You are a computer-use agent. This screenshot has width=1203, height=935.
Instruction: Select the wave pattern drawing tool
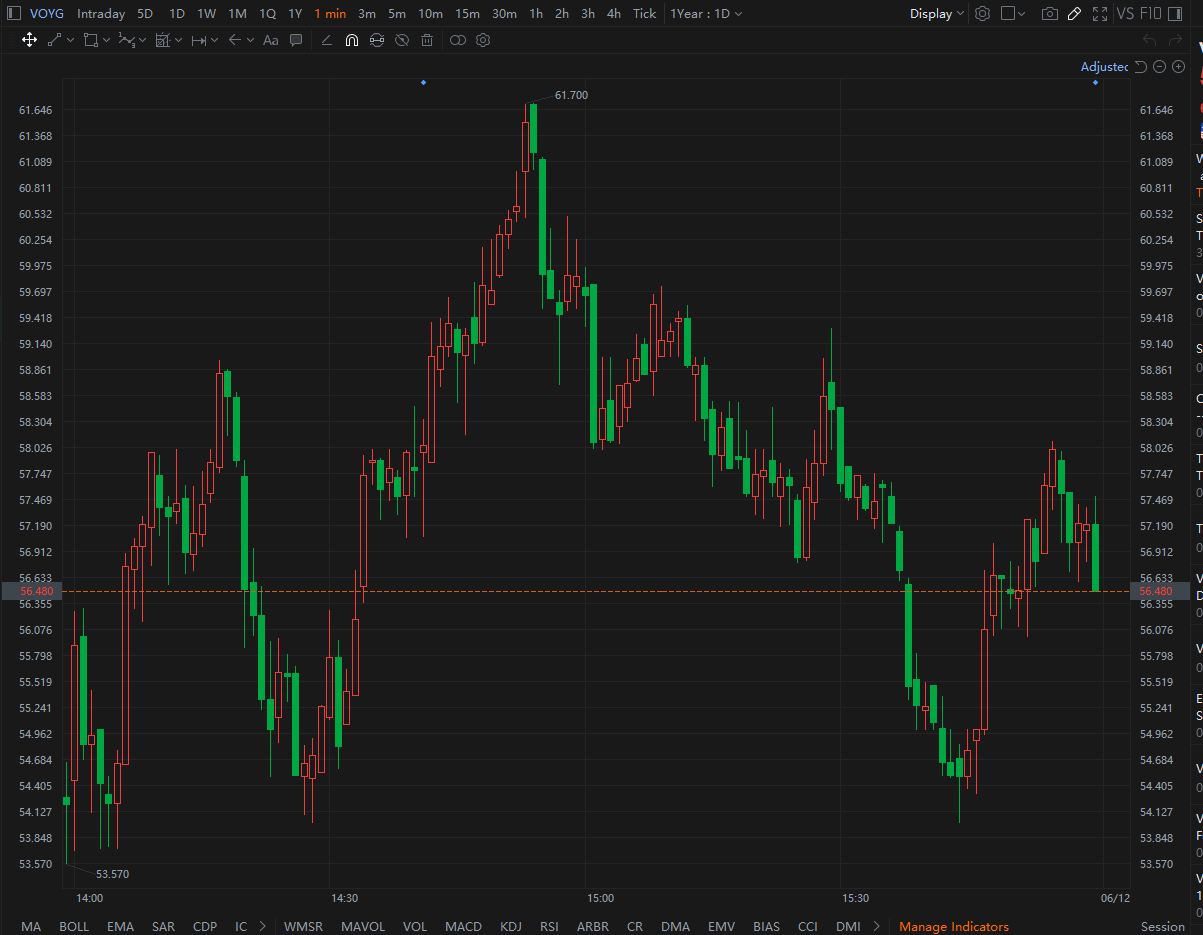(126, 40)
